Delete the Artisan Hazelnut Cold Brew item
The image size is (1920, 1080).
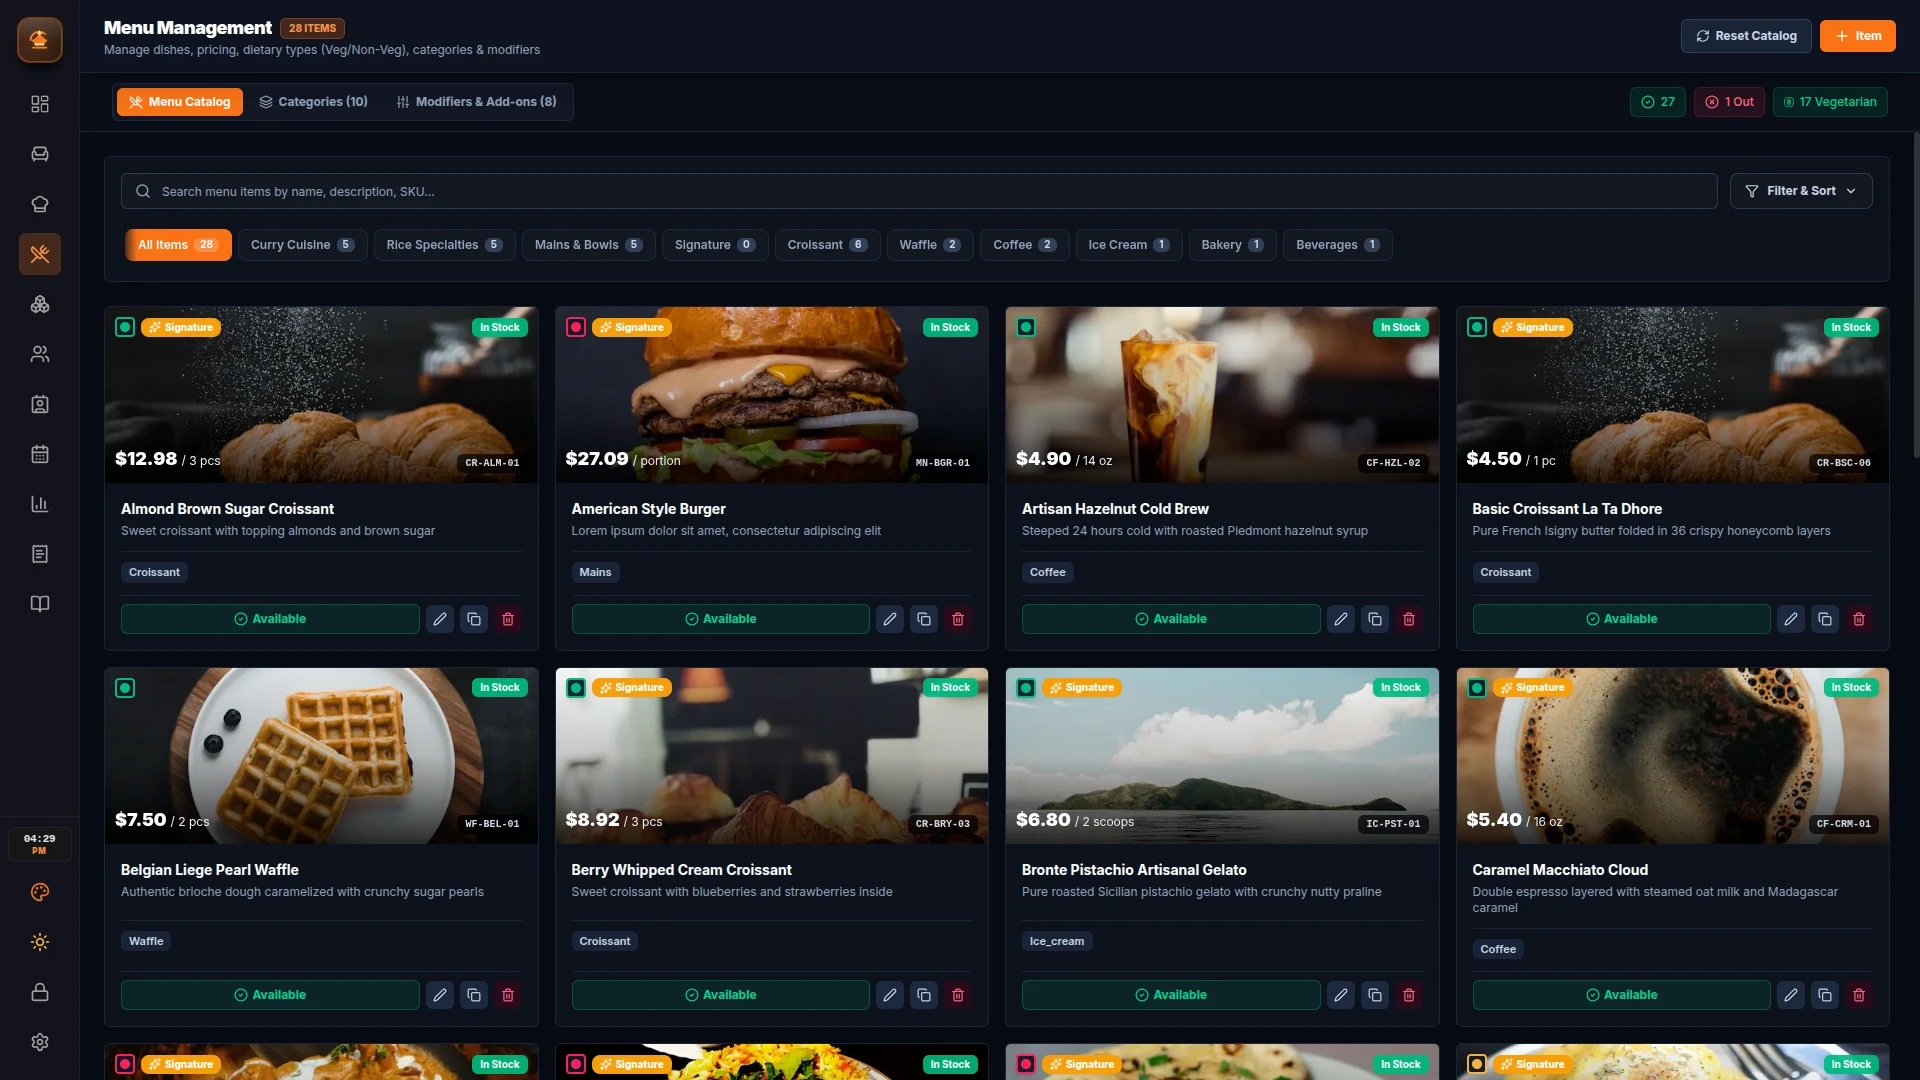(x=1409, y=619)
